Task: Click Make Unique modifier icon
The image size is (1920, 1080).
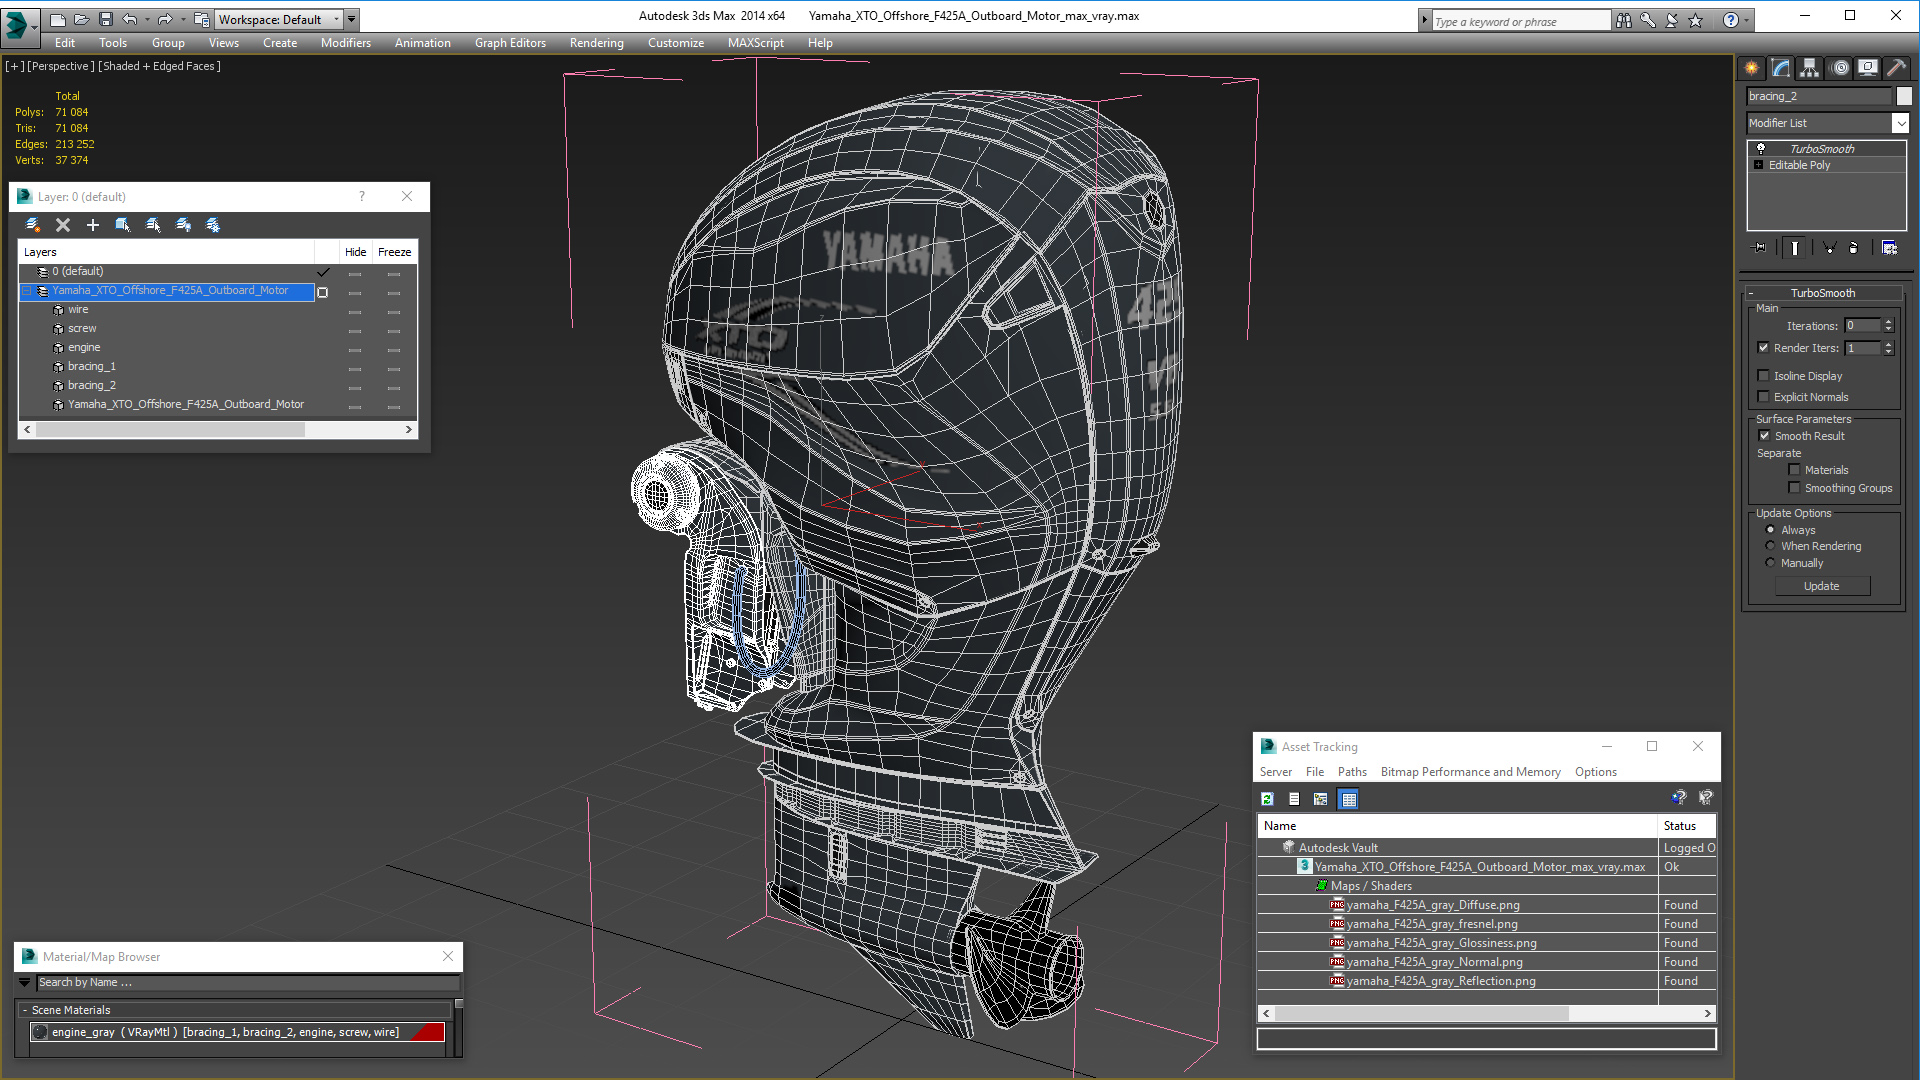Action: (1829, 247)
